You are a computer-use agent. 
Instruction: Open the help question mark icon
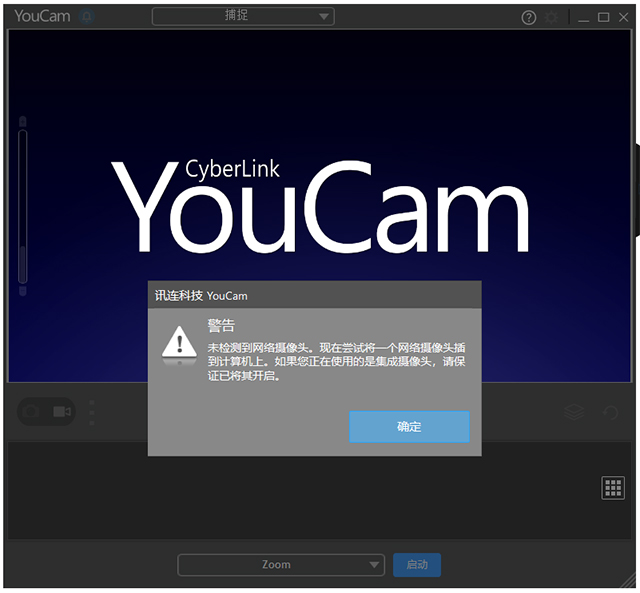(529, 18)
